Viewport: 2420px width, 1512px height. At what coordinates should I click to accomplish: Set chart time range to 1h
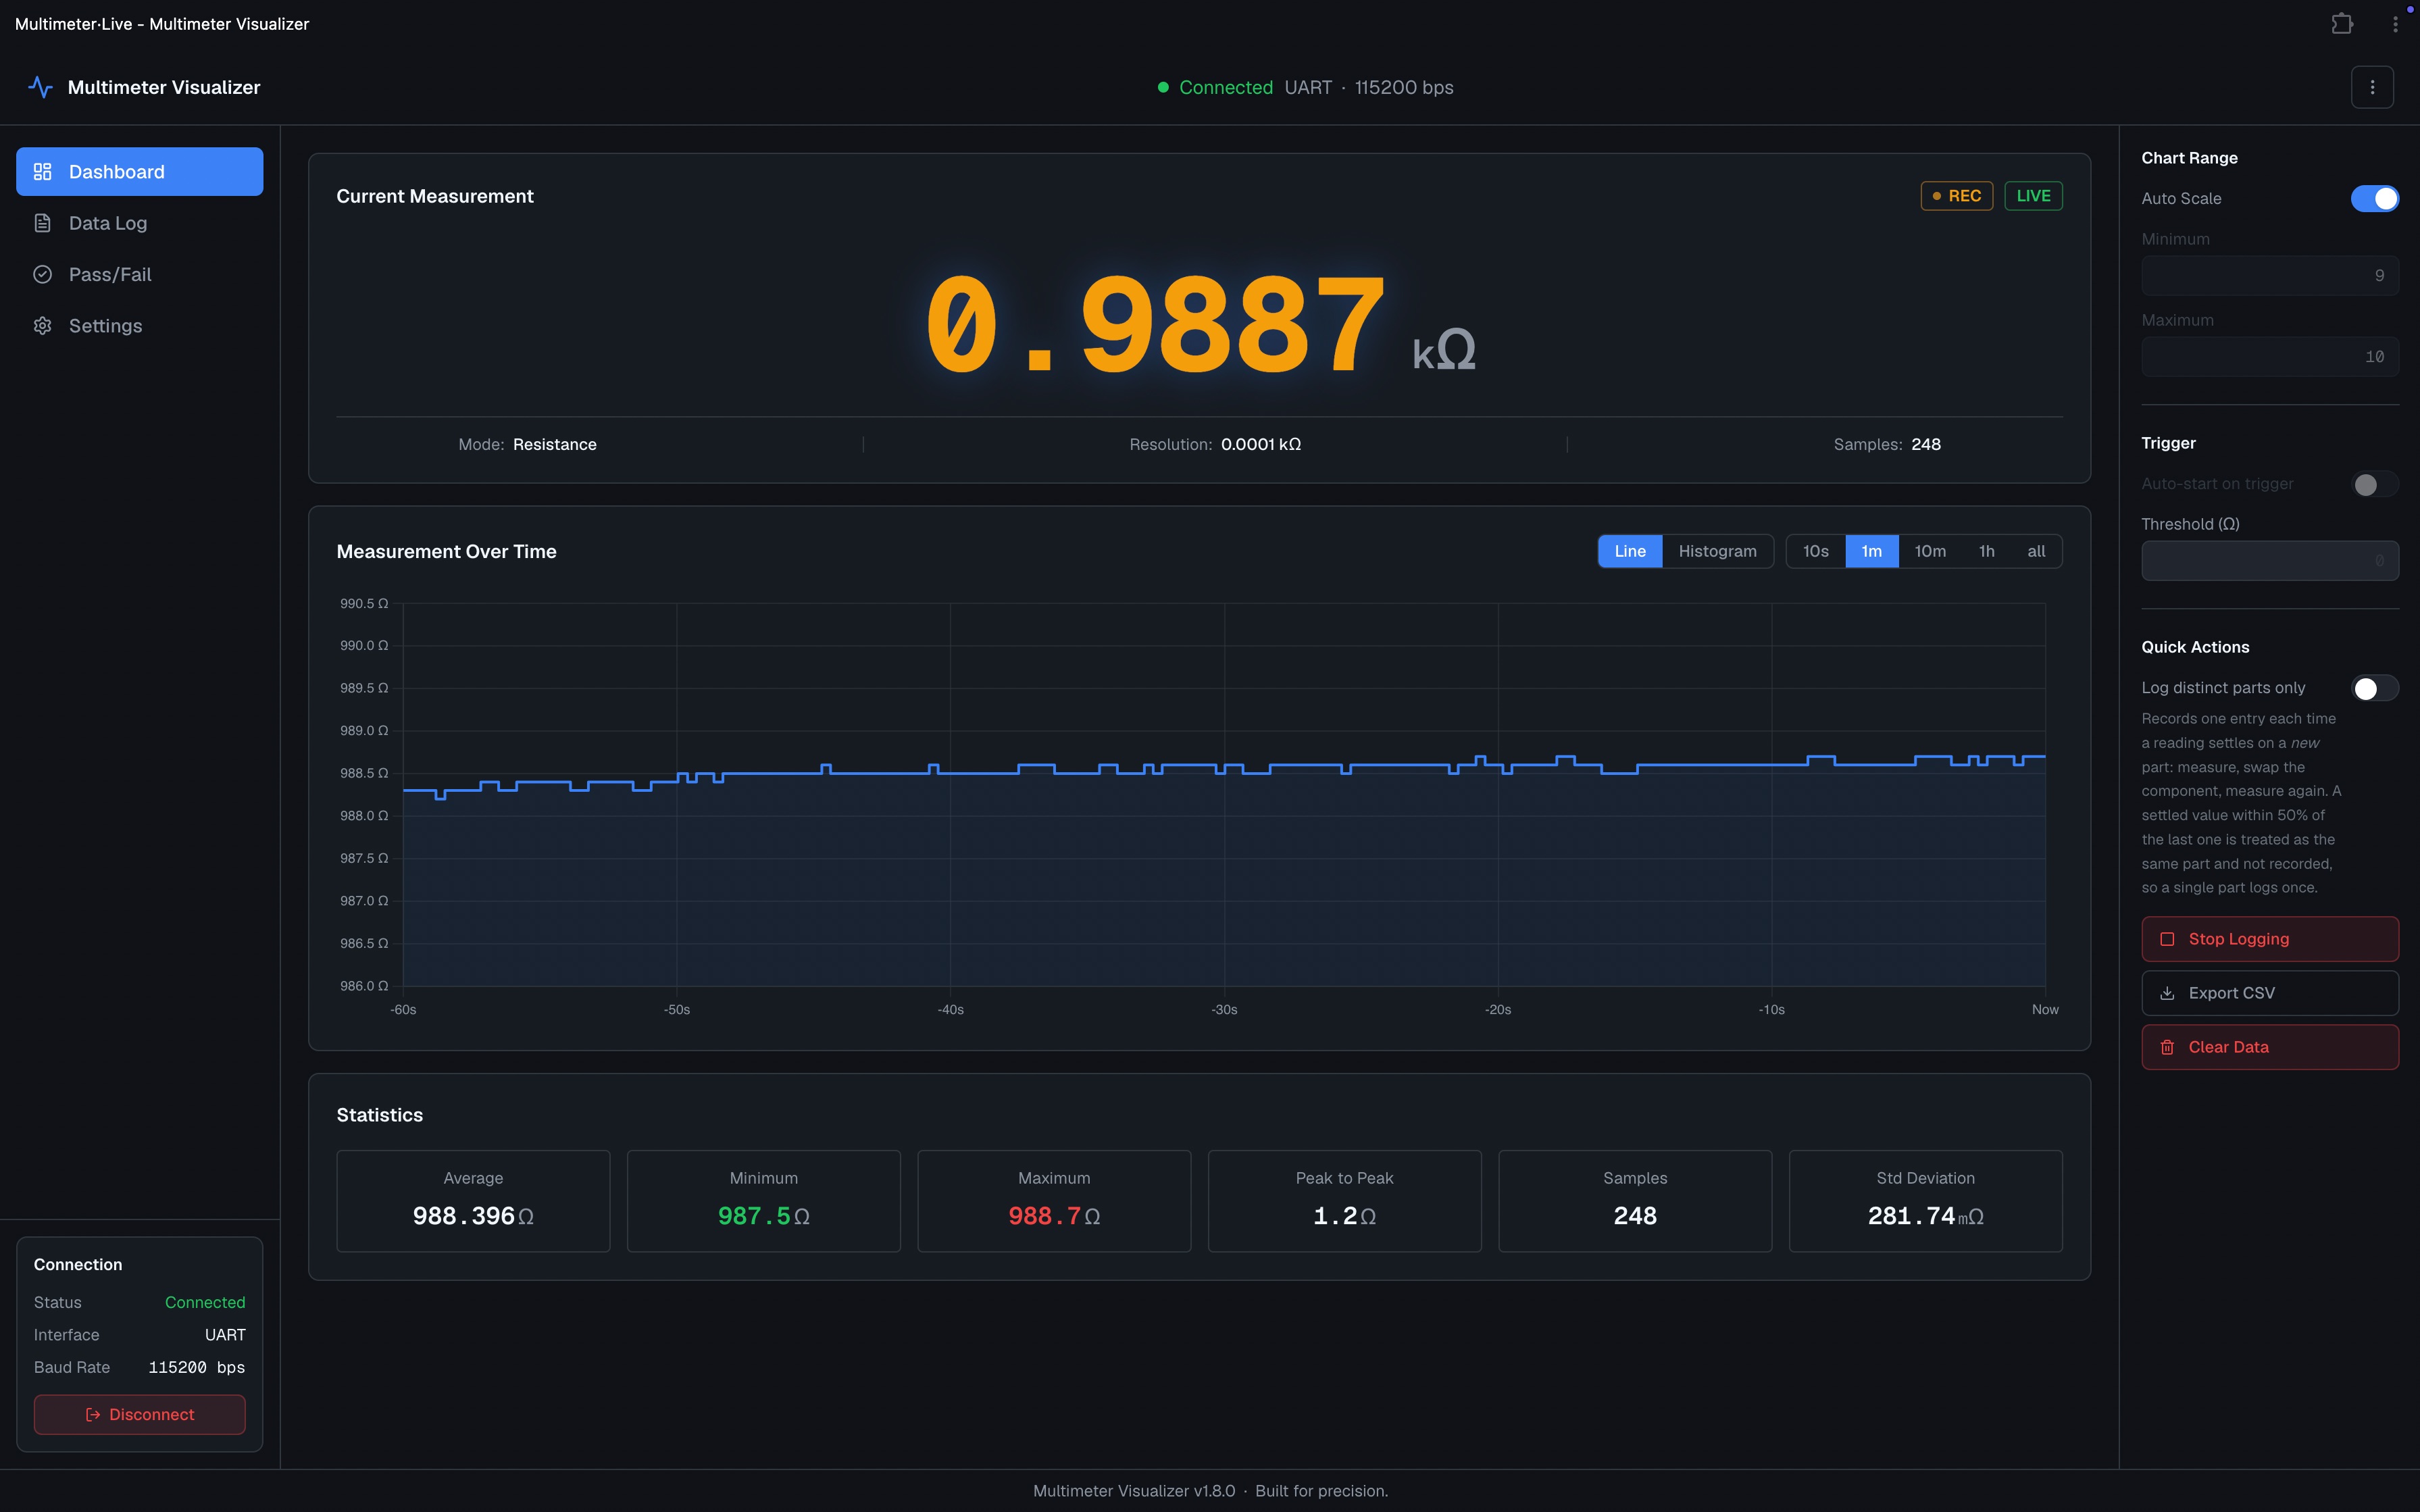pos(1986,551)
